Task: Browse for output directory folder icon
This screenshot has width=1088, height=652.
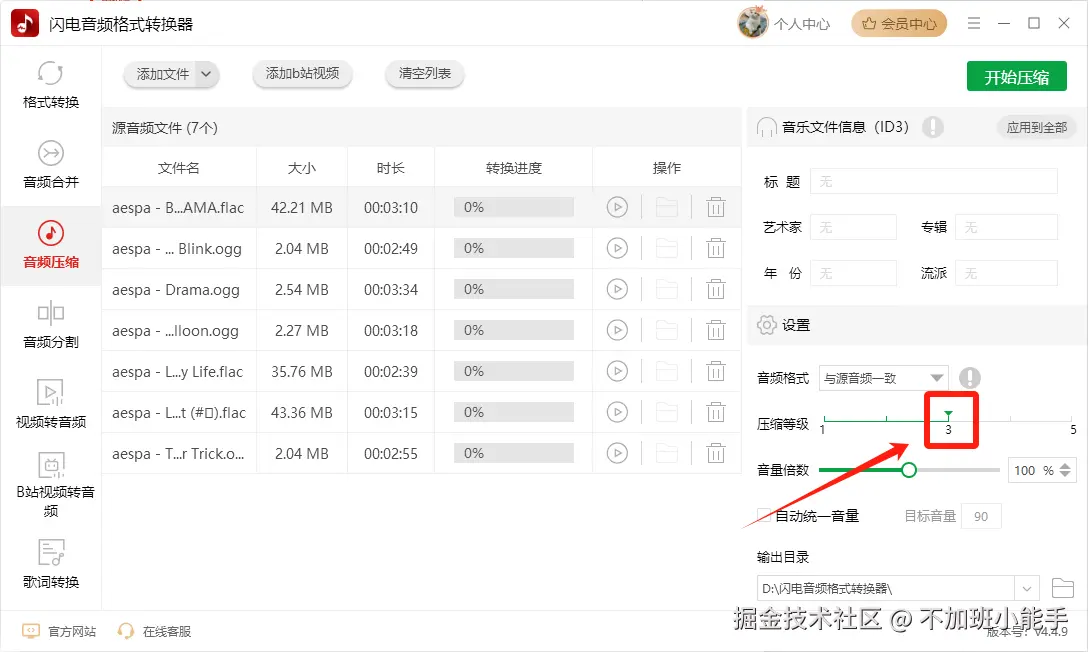Action: click(x=1062, y=588)
